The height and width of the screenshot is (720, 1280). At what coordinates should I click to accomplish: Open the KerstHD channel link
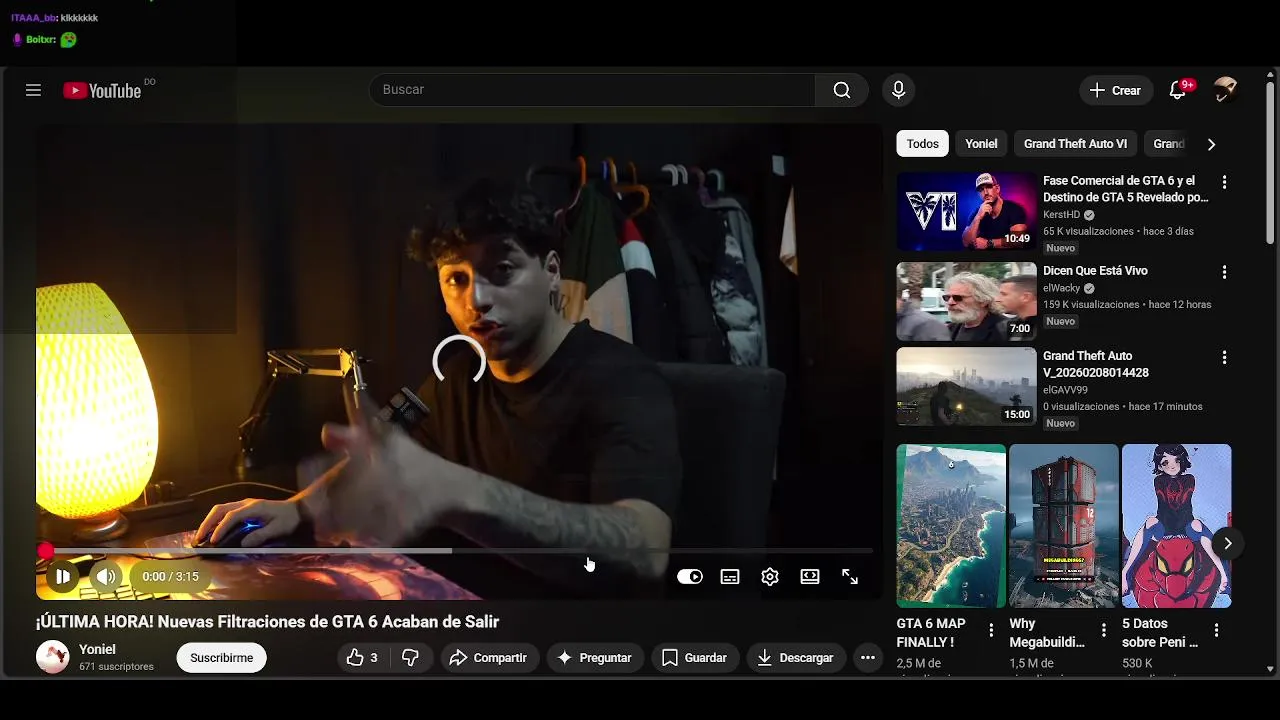click(1061, 215)
